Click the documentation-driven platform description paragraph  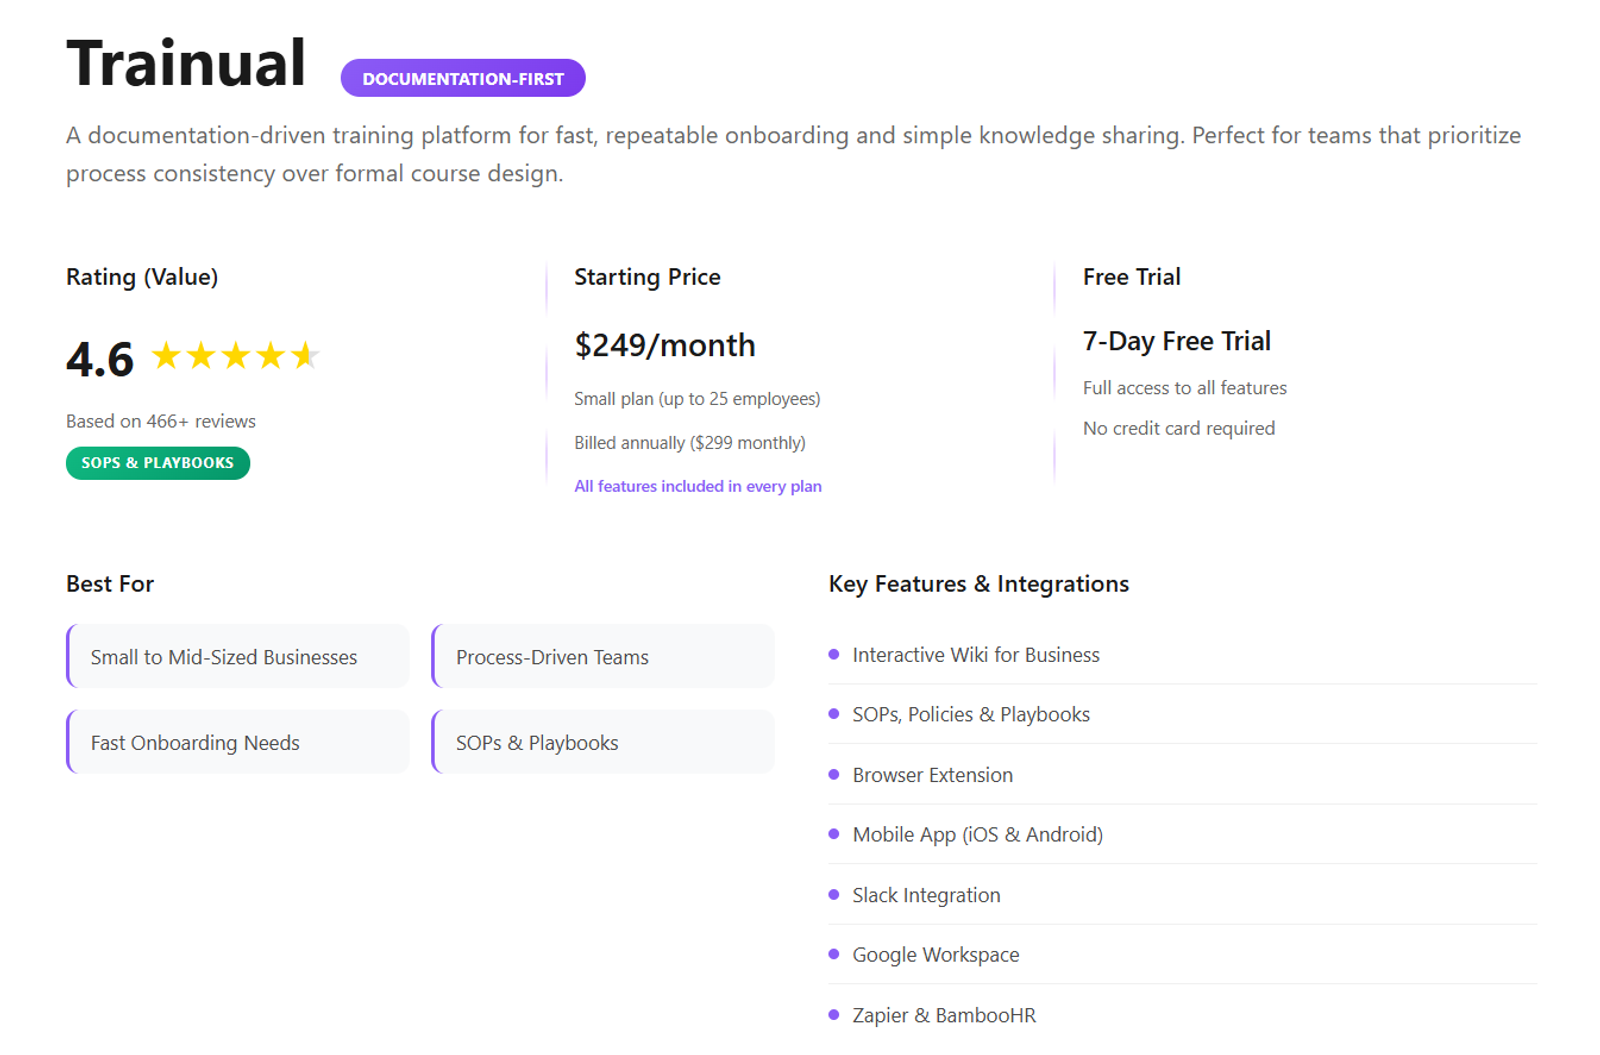click(x=794, y=154)
